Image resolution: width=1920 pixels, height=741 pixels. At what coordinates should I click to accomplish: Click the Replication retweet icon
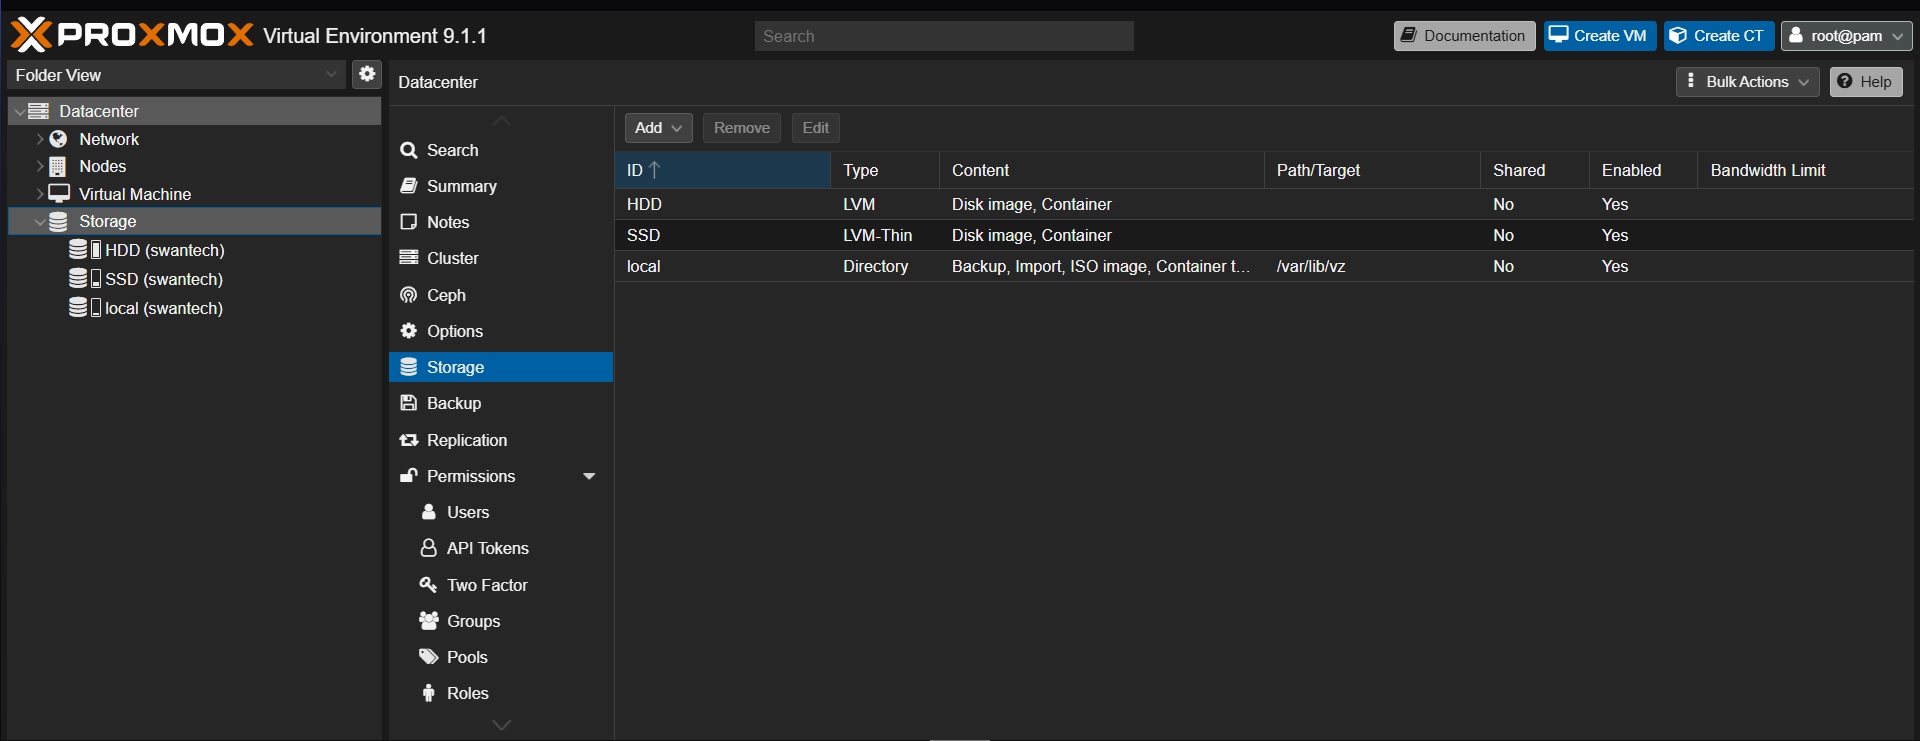point(408,440)
